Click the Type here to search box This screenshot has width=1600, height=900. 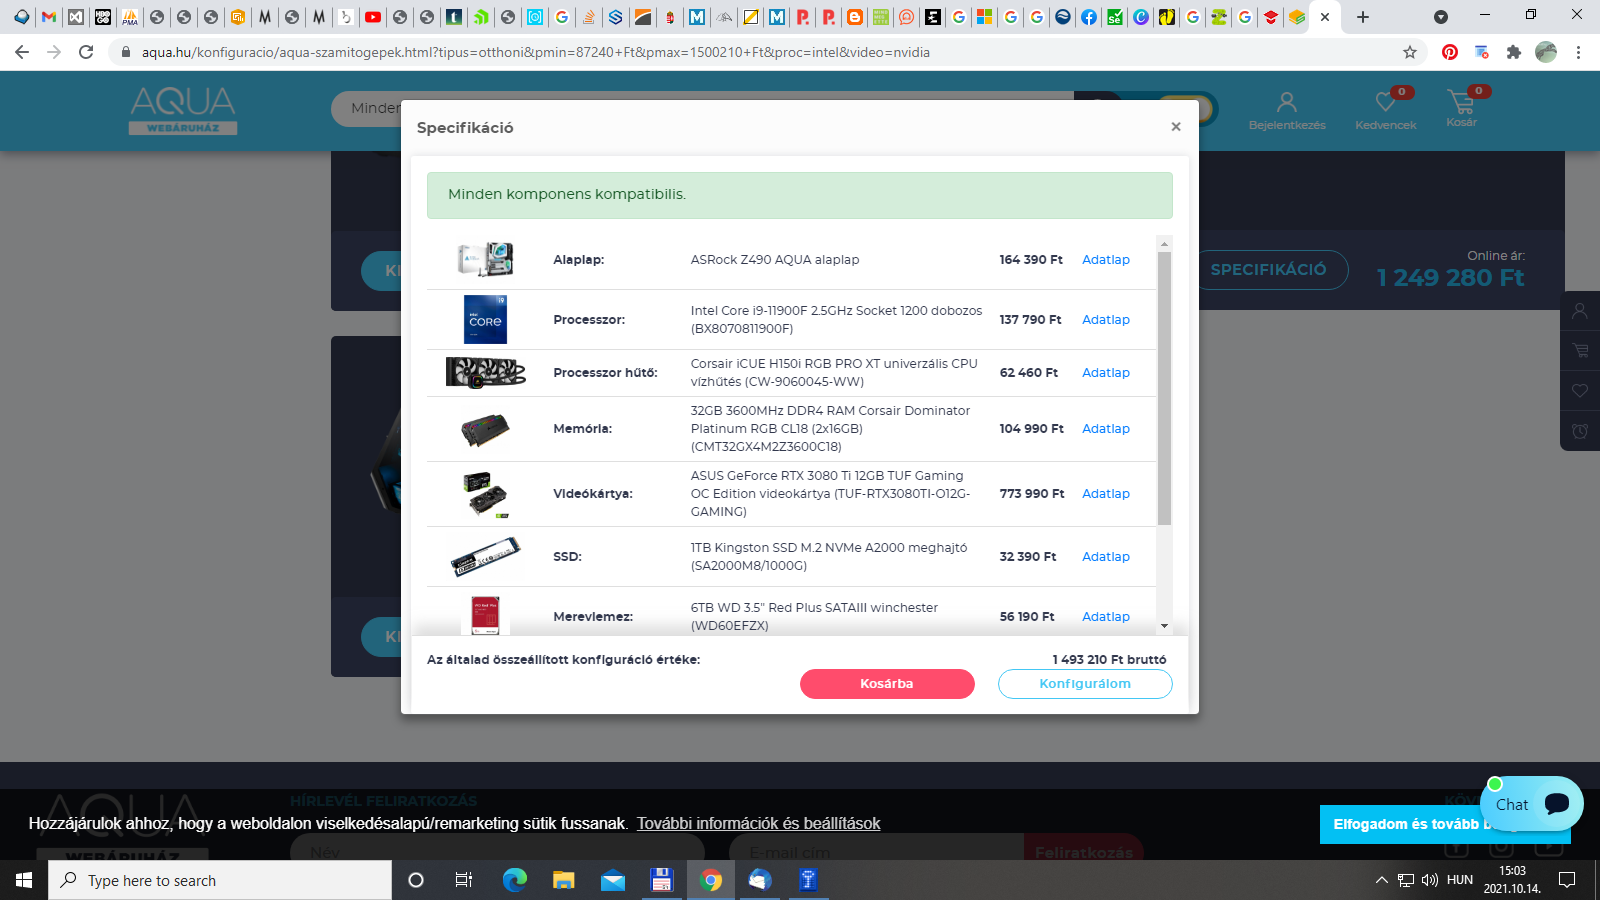(220, 880)
